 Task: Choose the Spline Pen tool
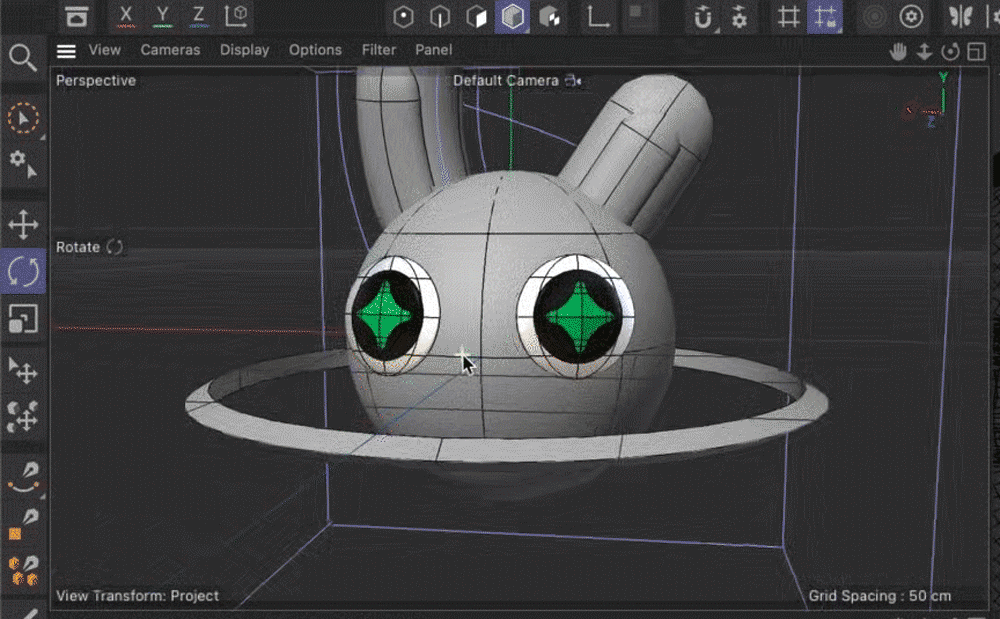coord(23,477)
